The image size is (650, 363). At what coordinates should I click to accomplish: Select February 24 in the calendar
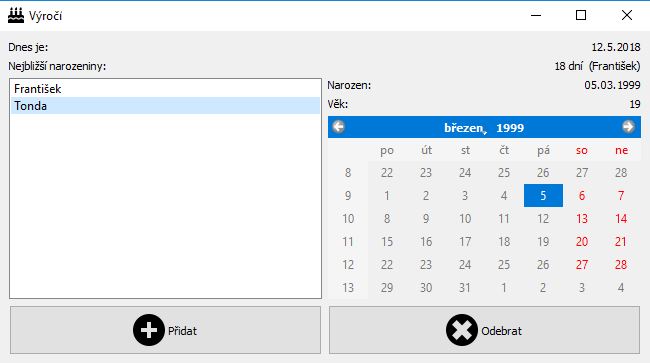(465, 172)
